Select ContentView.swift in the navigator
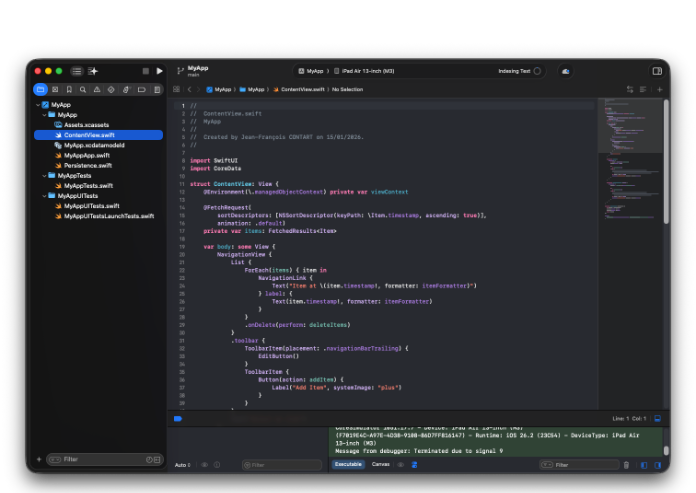This screenshot has height=493, width=696. pos(99,135)
